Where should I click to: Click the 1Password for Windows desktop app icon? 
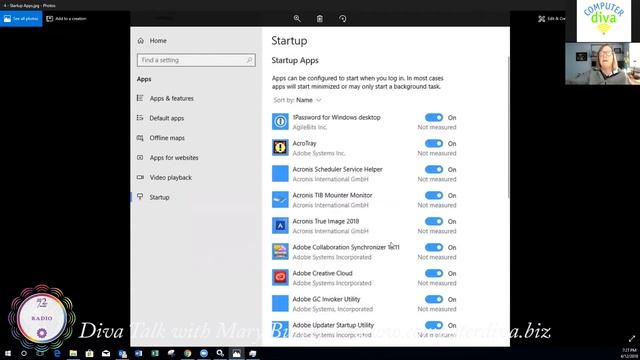point(280,122)
